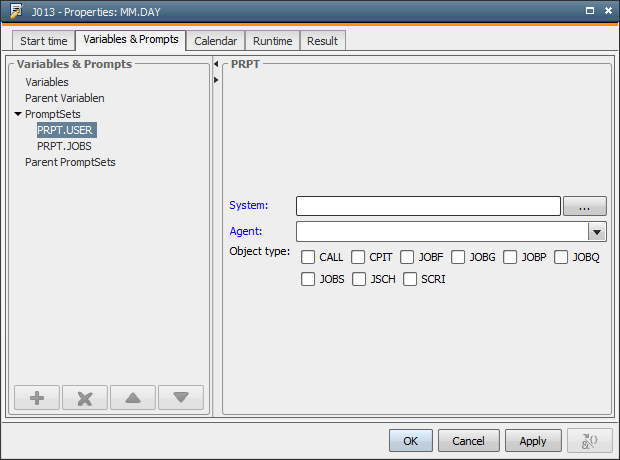The height and width of the screenshot is (460, 620).
Task: Click the window icon in title bar
Action: (13, 12)
